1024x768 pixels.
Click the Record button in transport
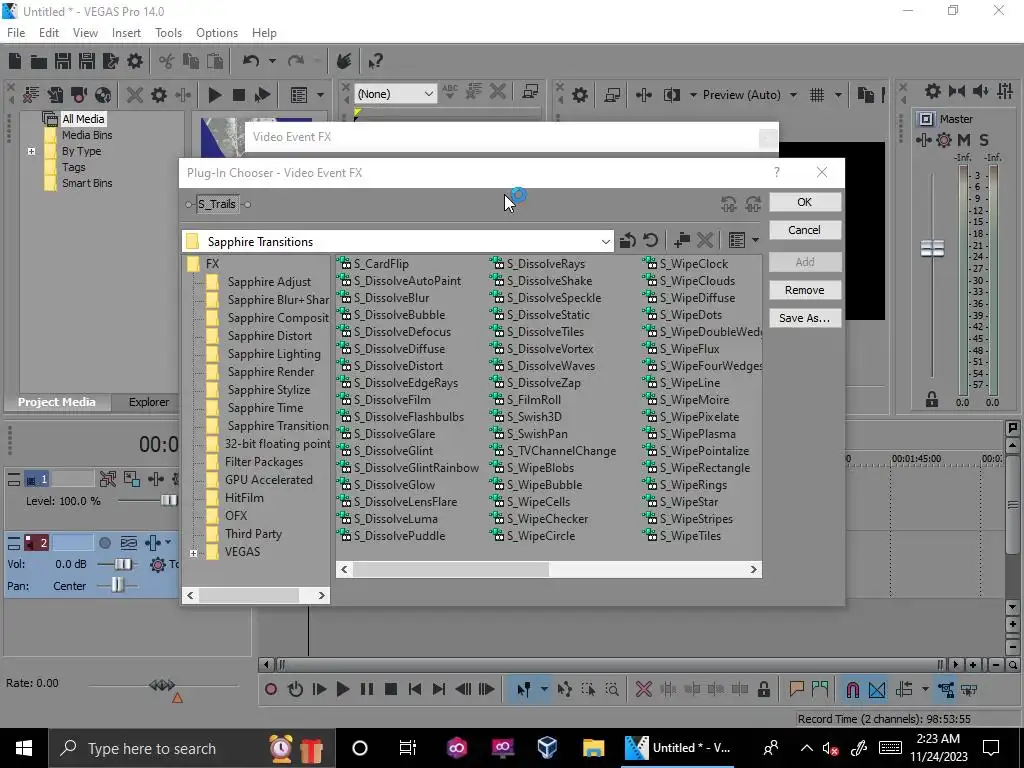[271, 689]
